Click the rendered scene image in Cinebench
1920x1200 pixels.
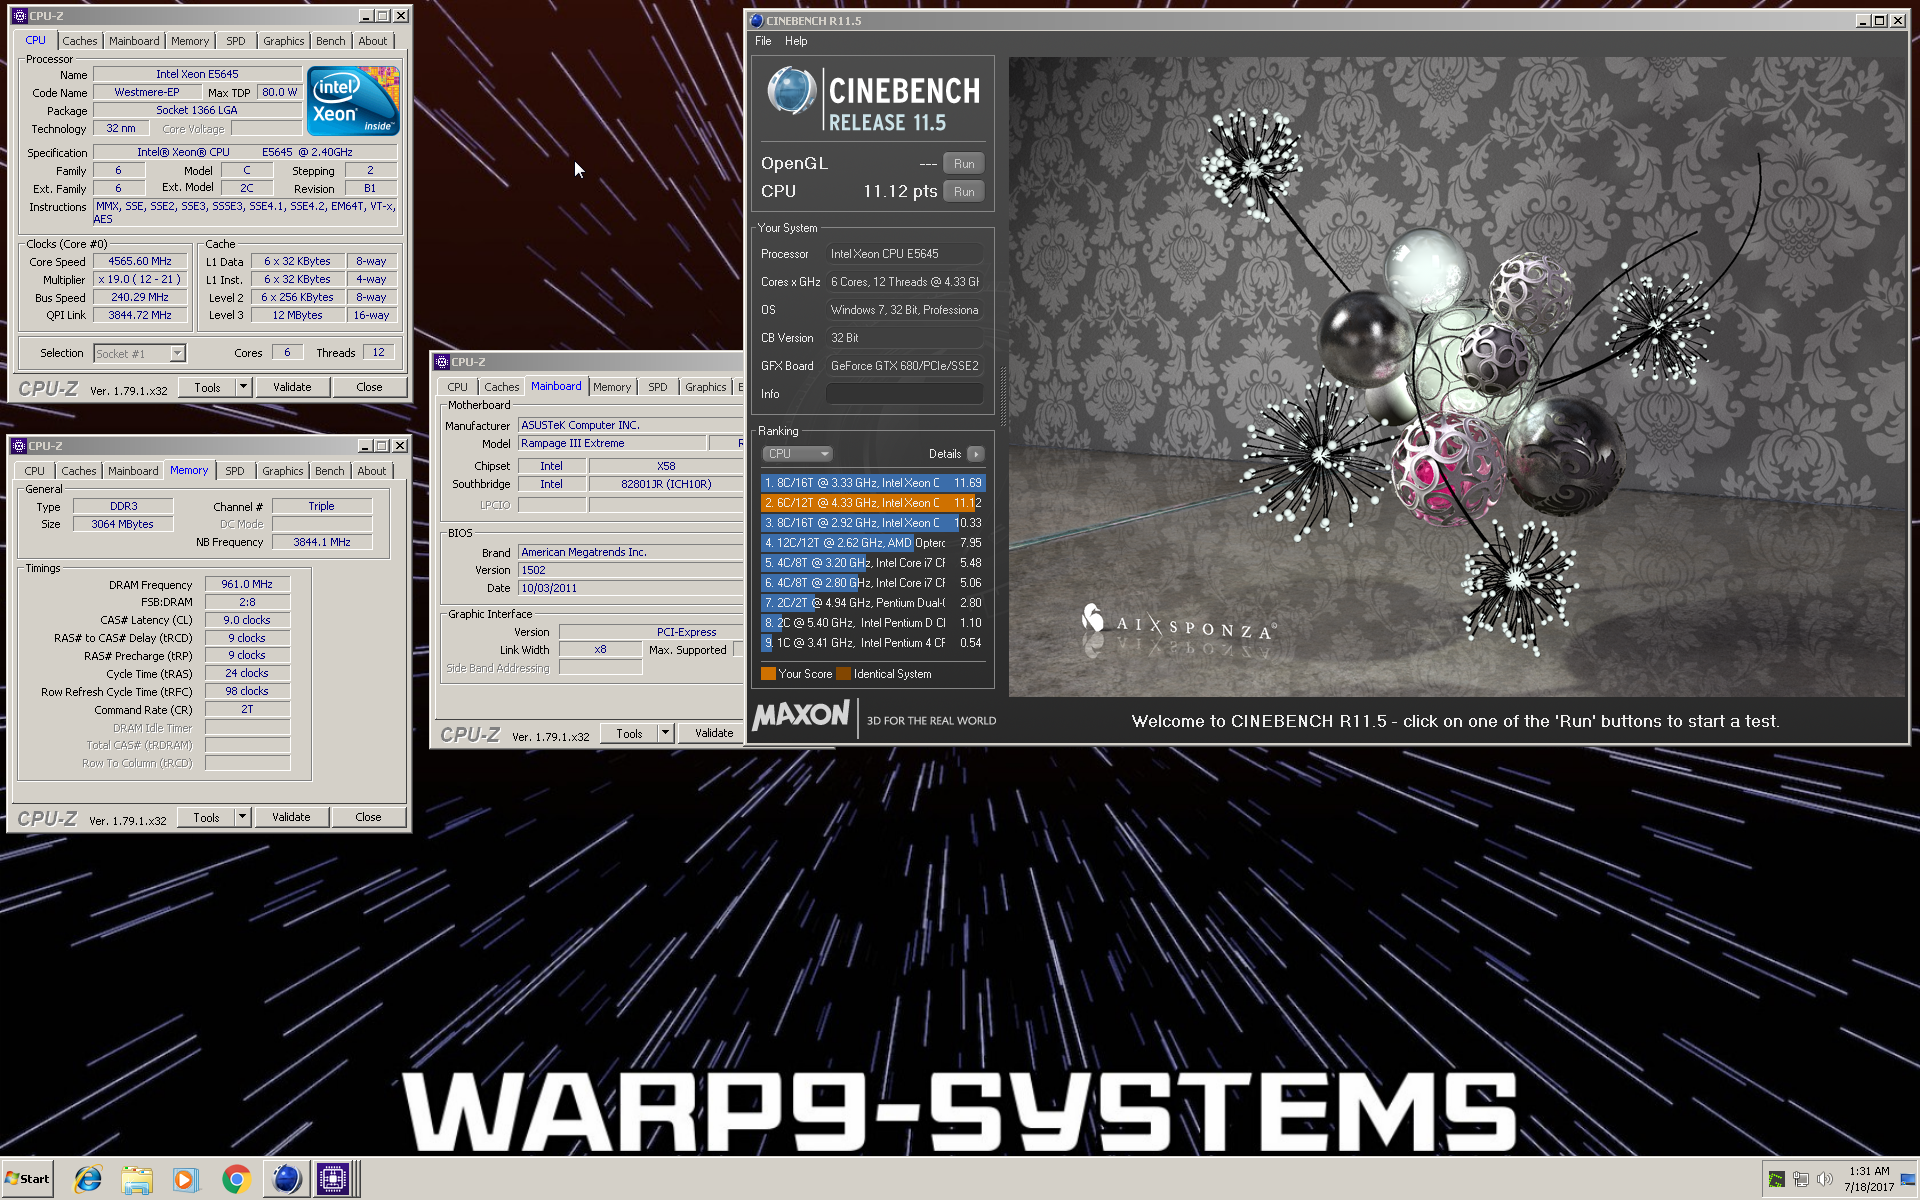tap(1457, 377)
